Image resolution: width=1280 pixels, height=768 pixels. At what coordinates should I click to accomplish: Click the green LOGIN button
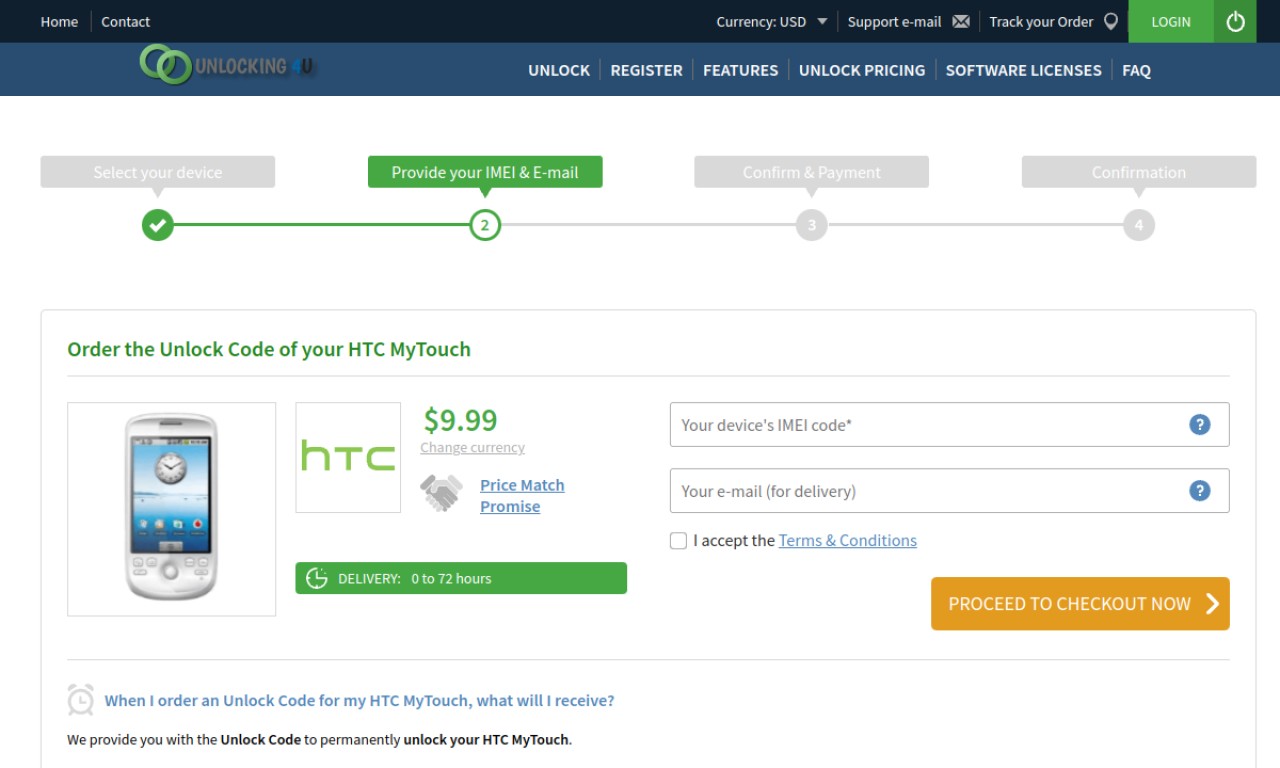1171,21
